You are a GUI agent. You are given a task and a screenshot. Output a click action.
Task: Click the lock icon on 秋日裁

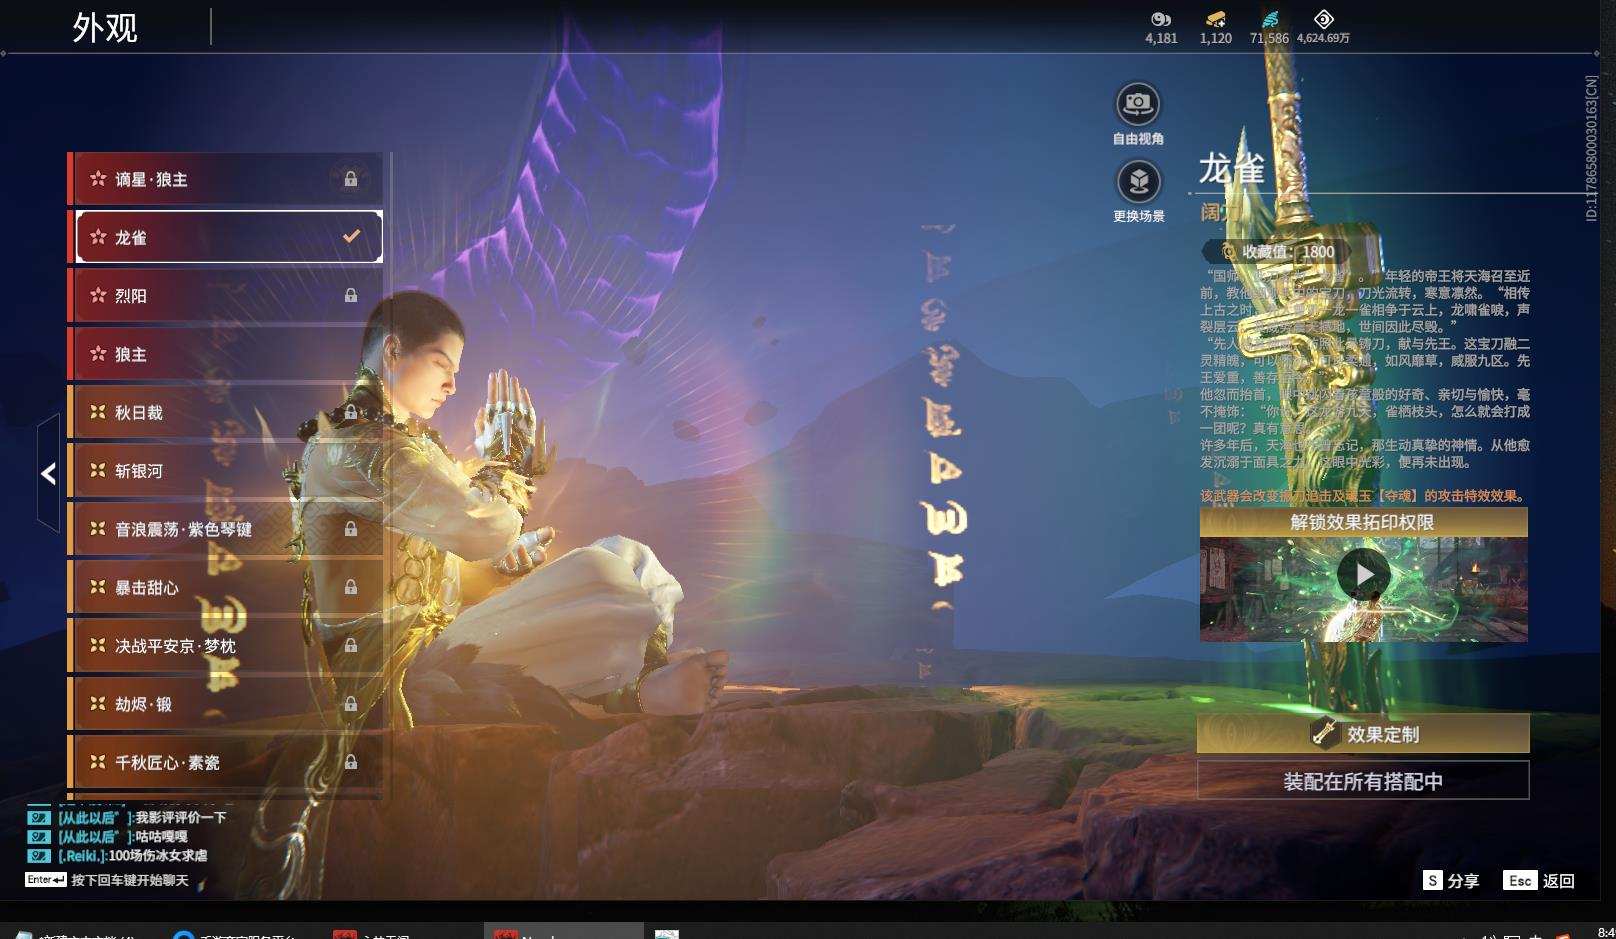[351, 412]
